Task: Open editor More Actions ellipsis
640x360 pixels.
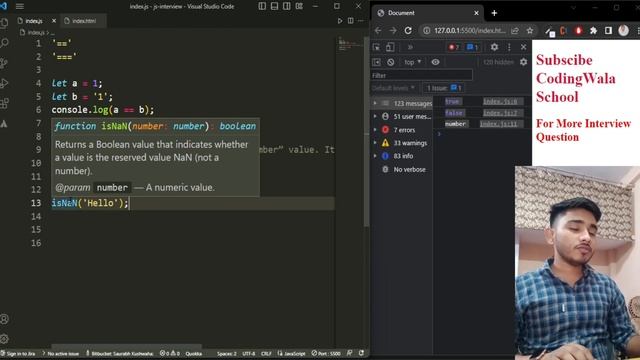Action: tap(360, 21)
